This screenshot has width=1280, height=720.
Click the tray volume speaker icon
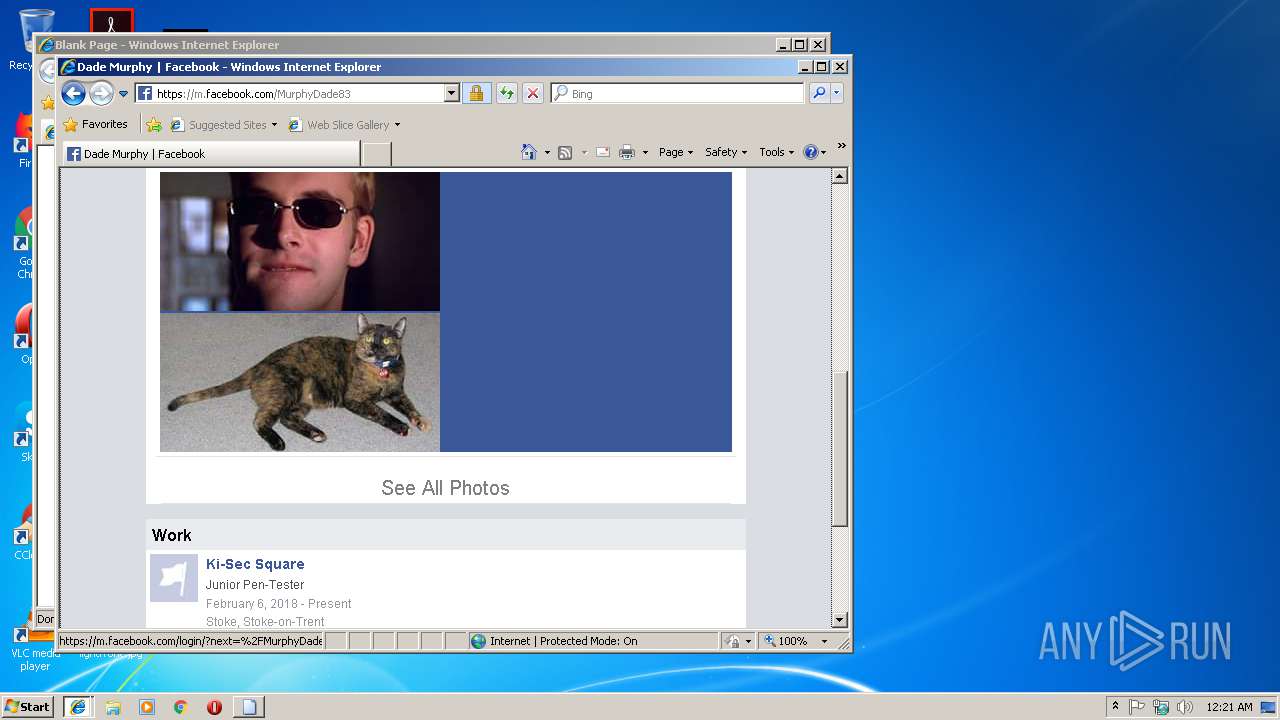[1185, 707]
